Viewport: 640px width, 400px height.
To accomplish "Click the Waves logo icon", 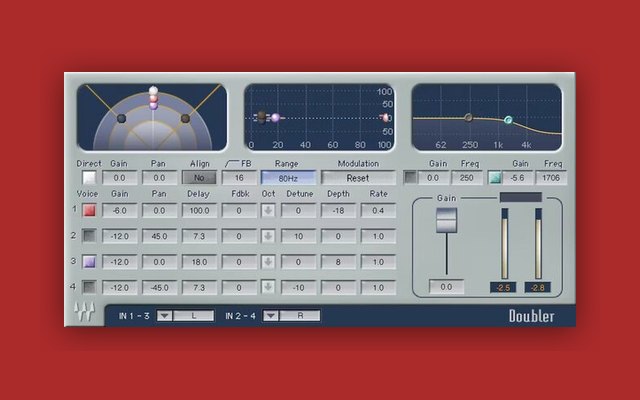I will click(x=84, y=312).
